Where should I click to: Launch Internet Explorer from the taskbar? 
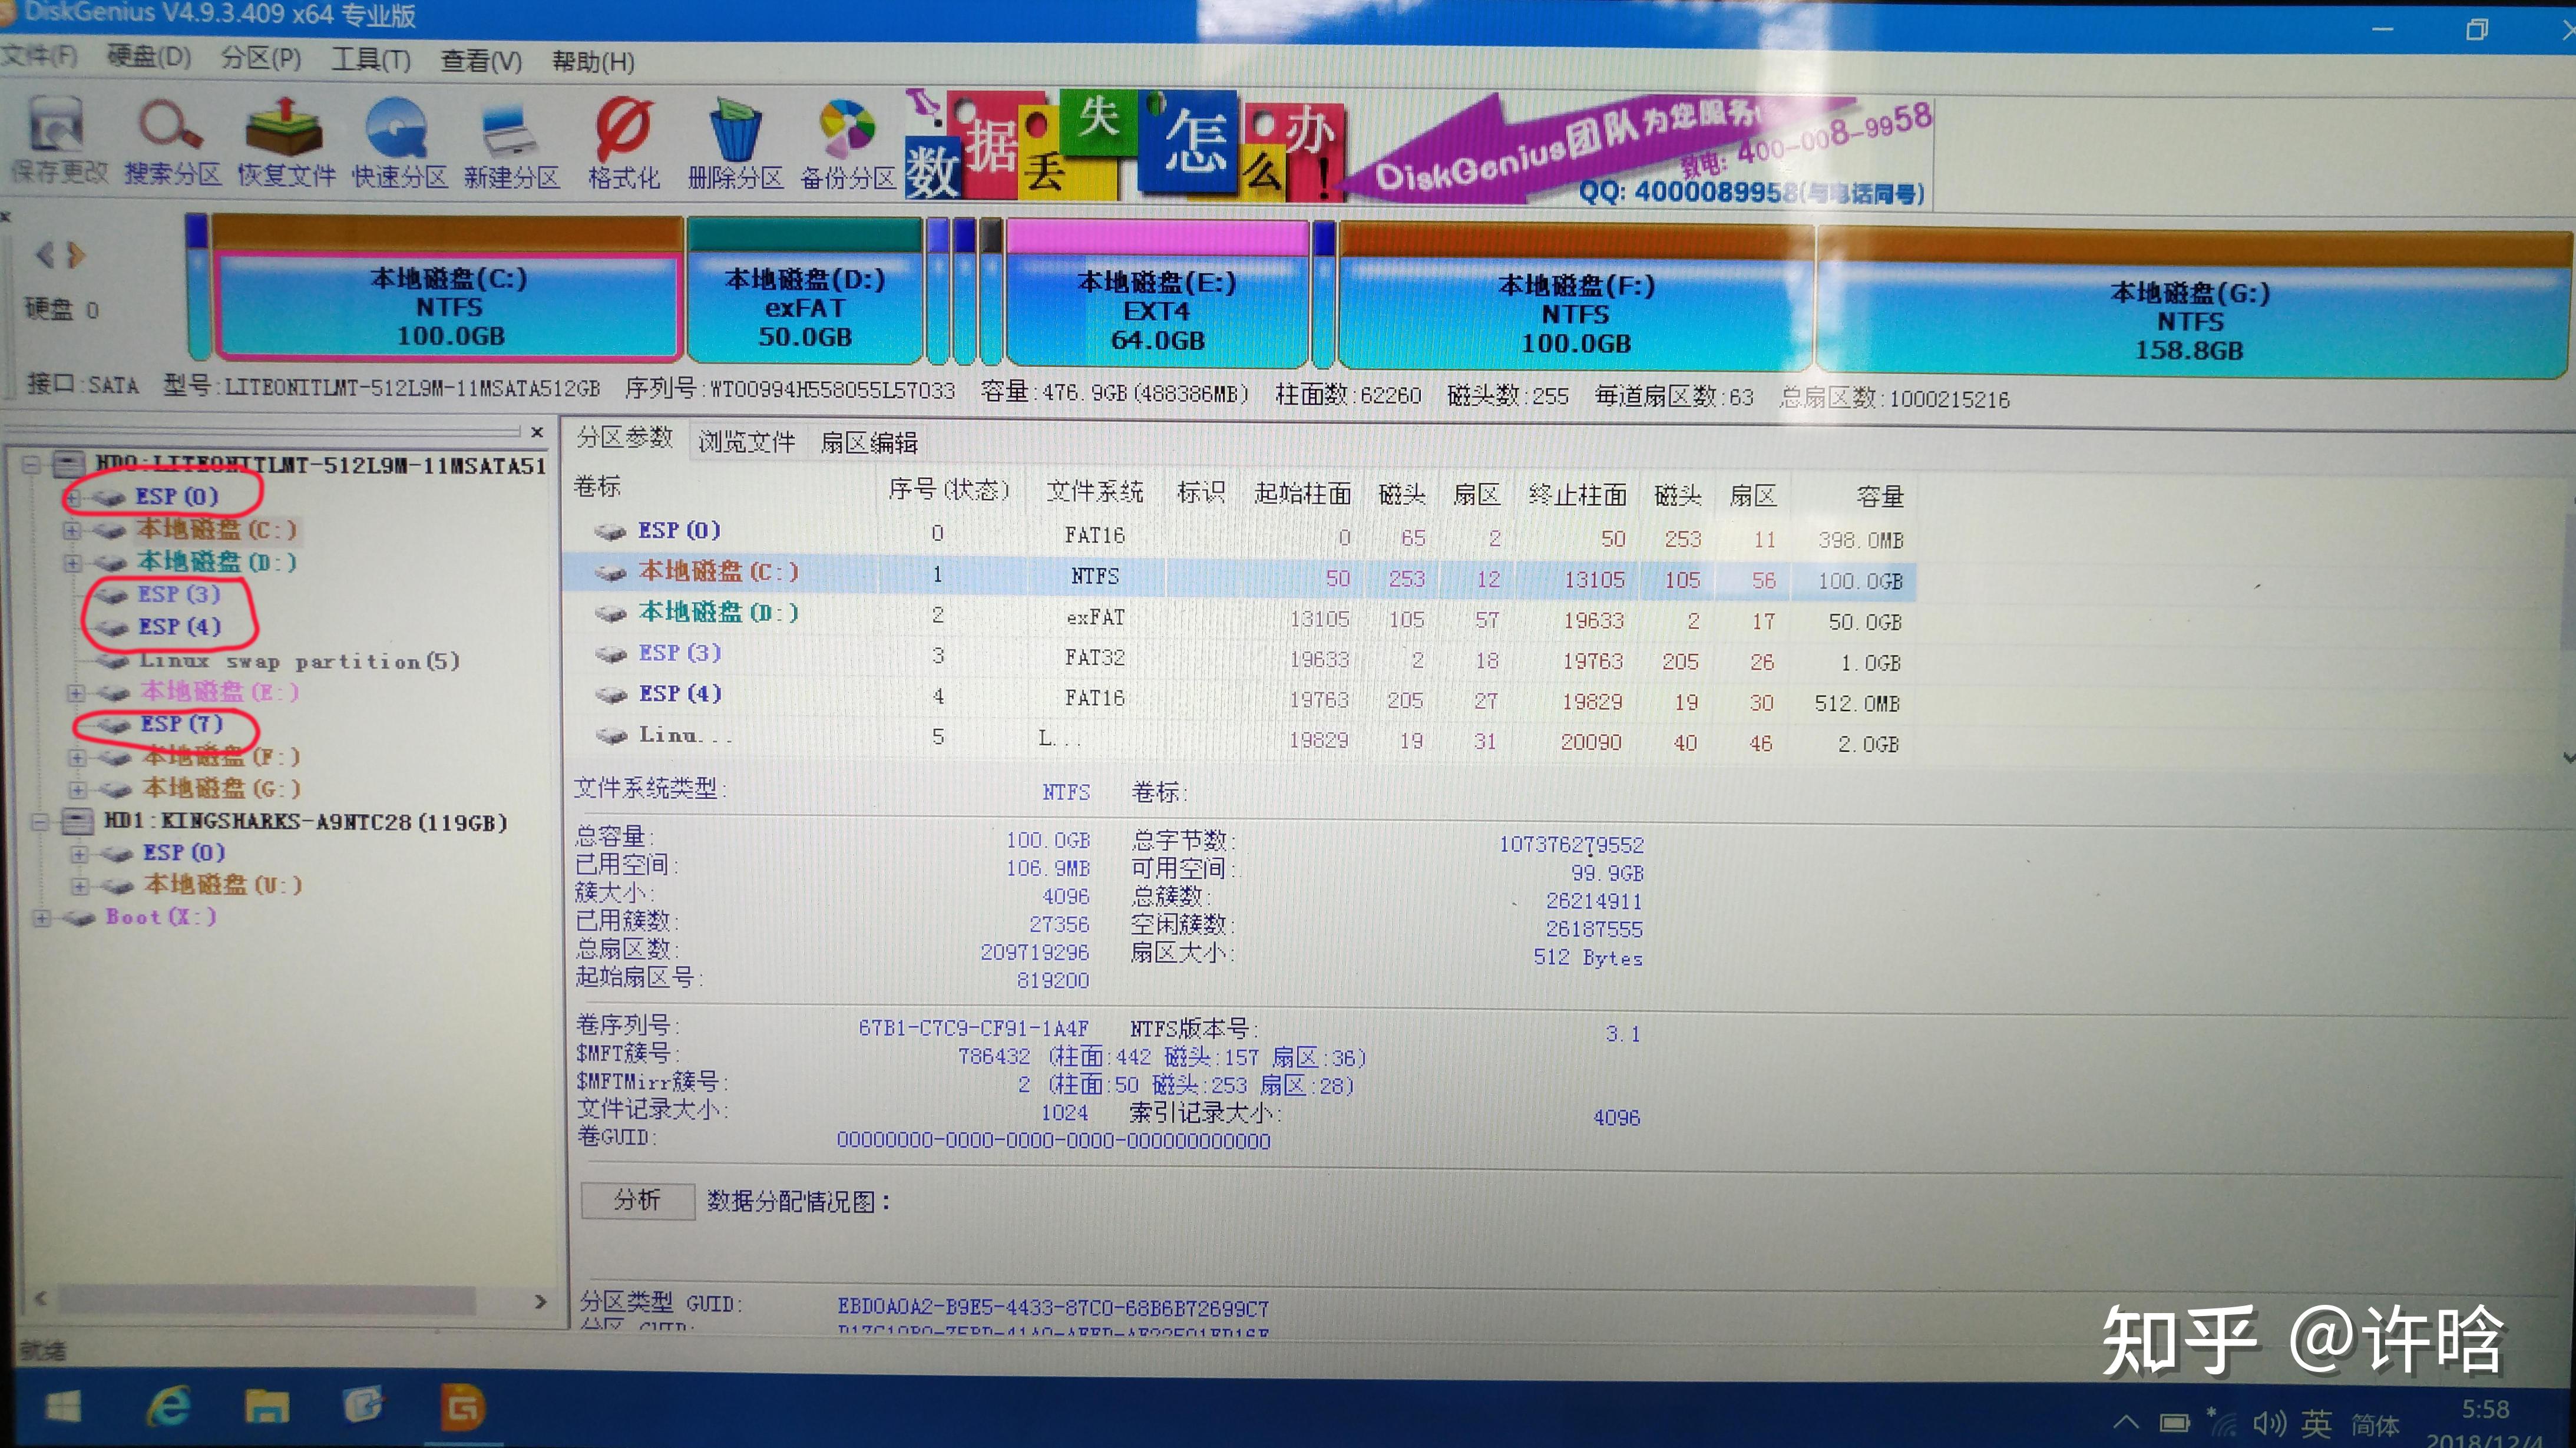170,1408
